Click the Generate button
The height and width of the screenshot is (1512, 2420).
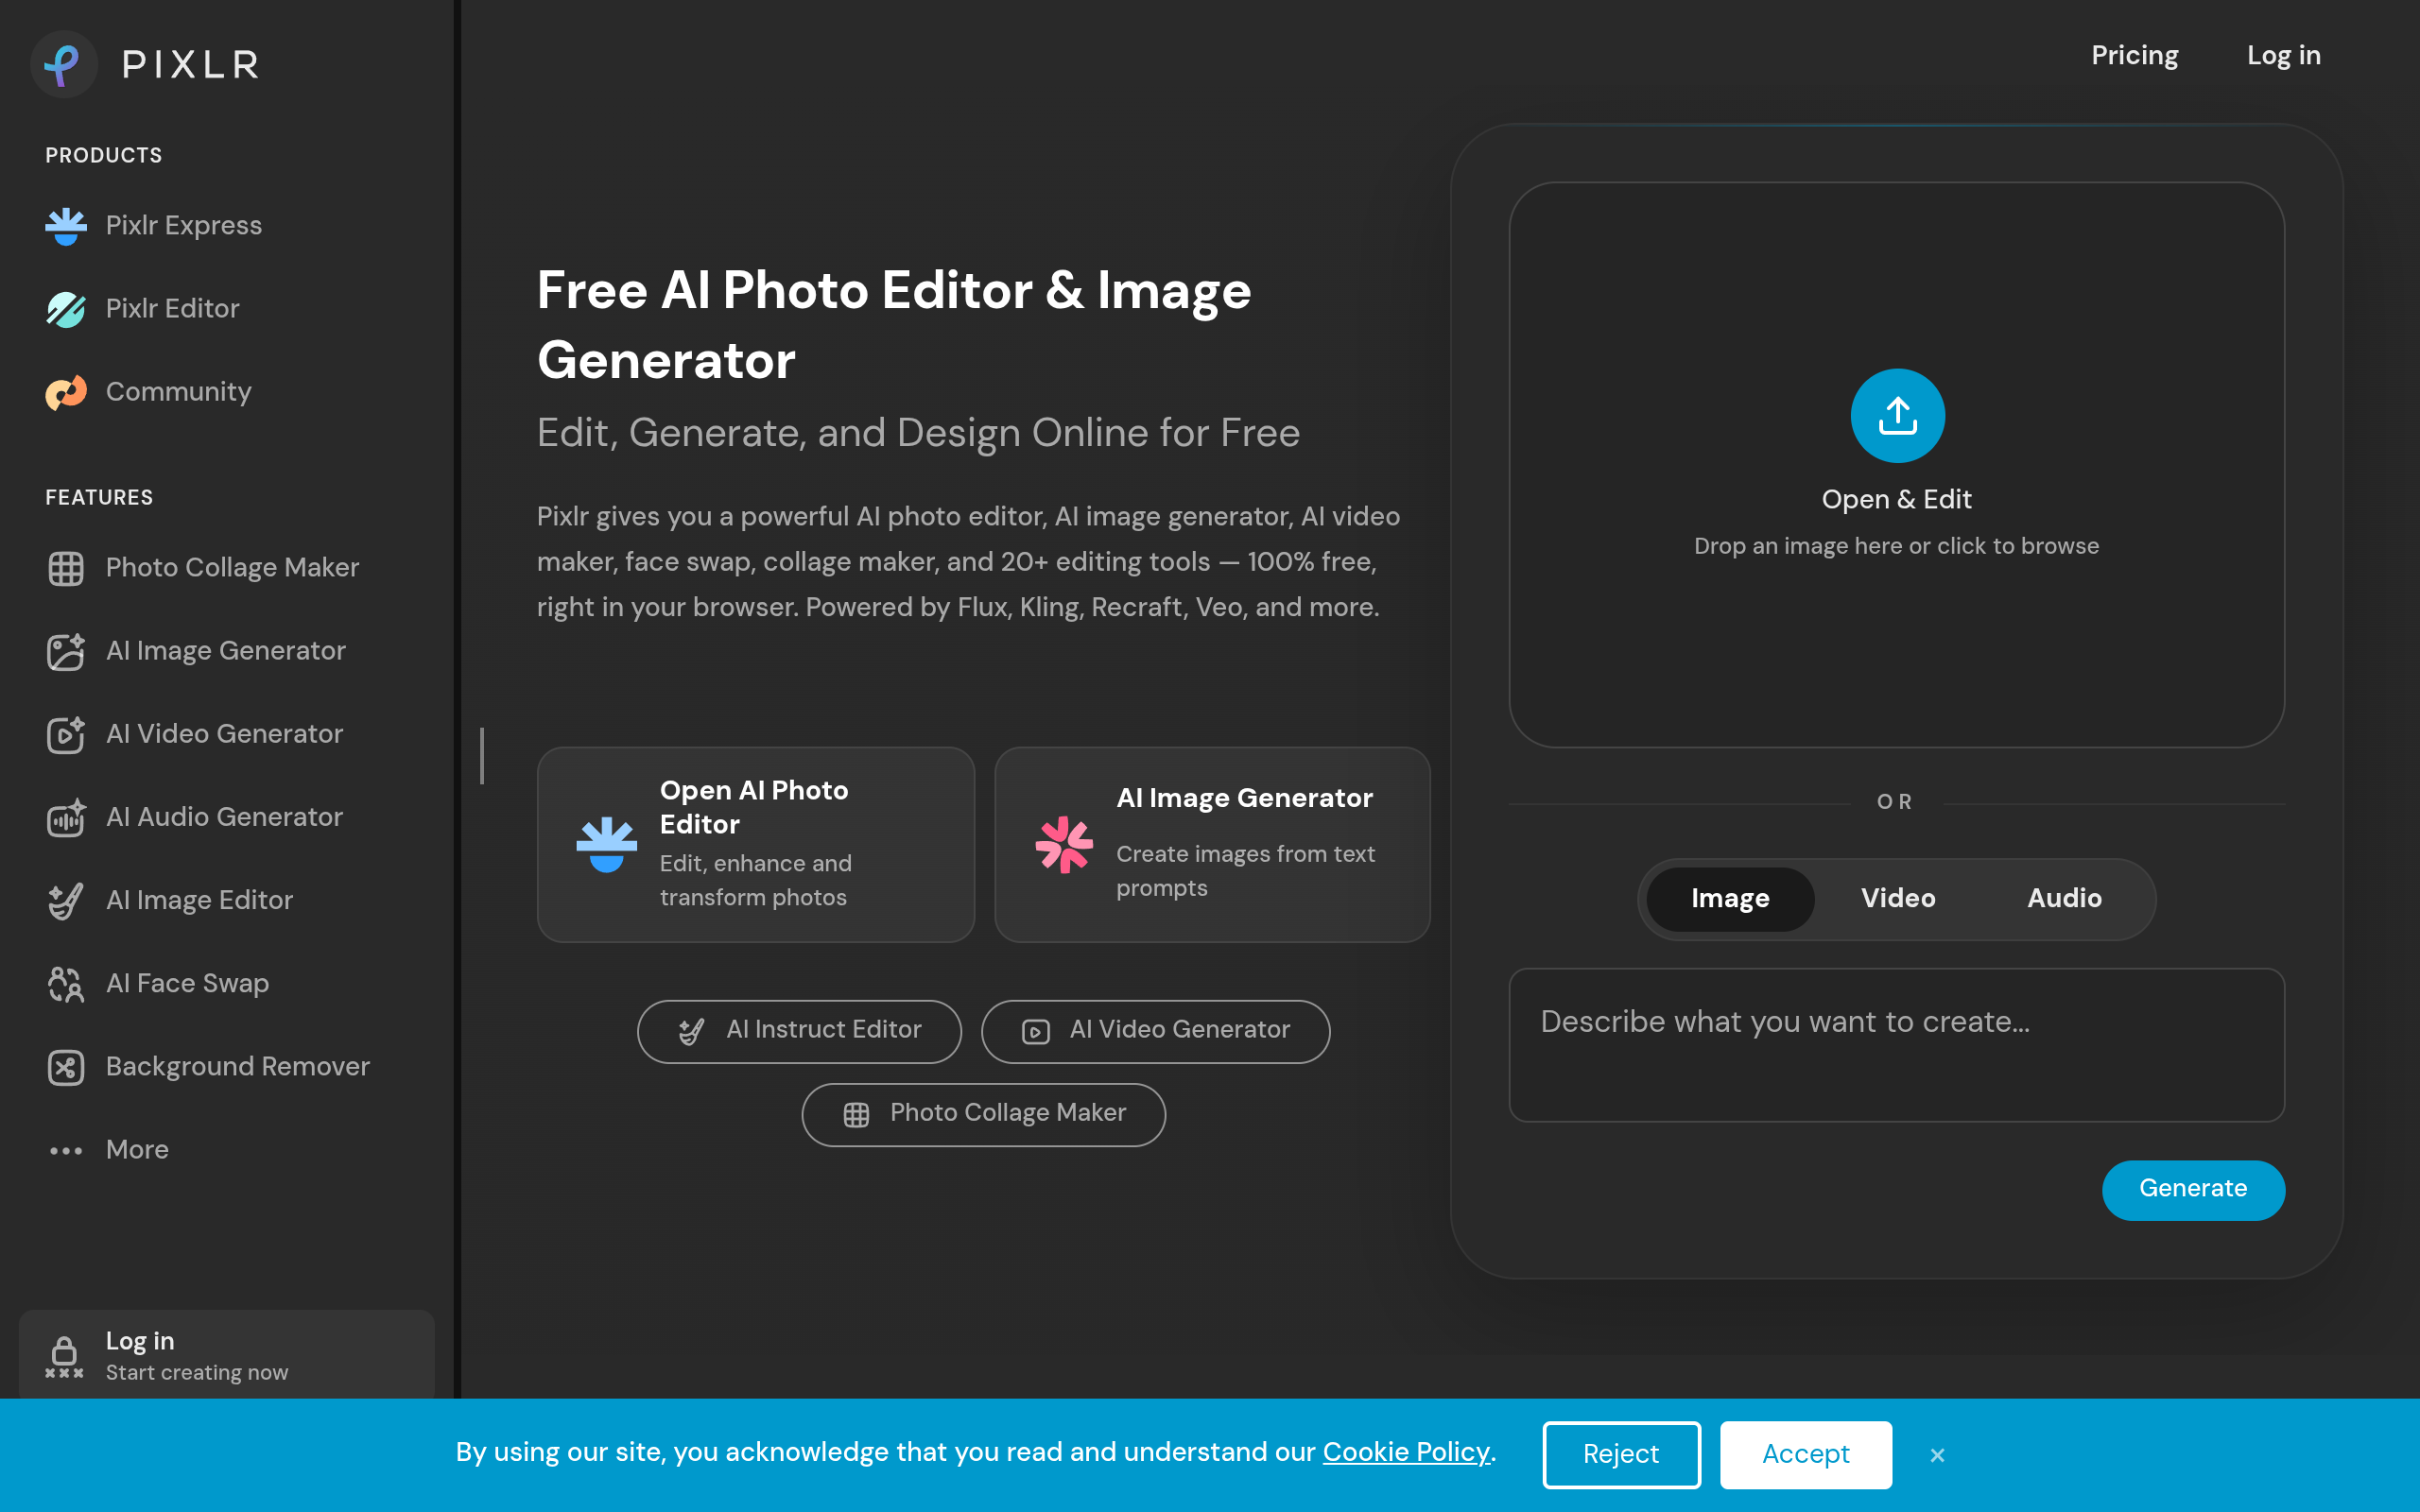tap(2193, 1190)
